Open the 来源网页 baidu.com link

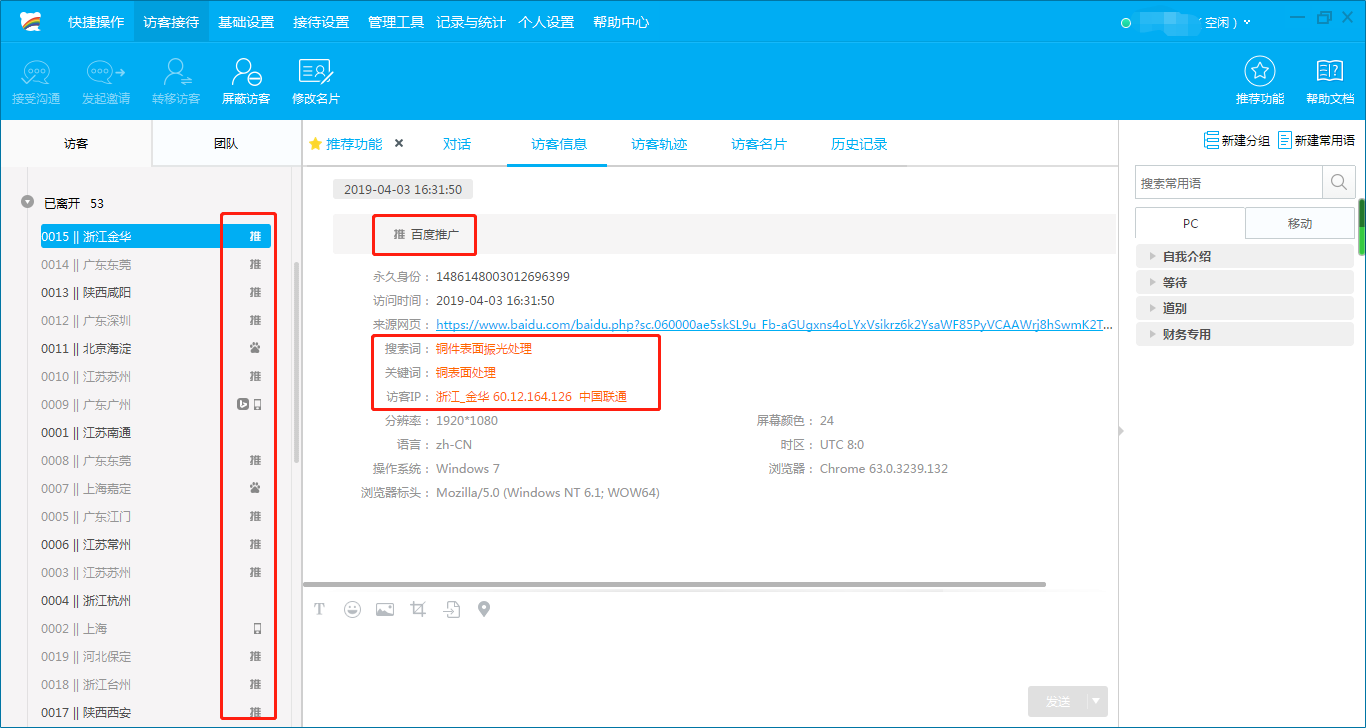click(x=774, y=325)
